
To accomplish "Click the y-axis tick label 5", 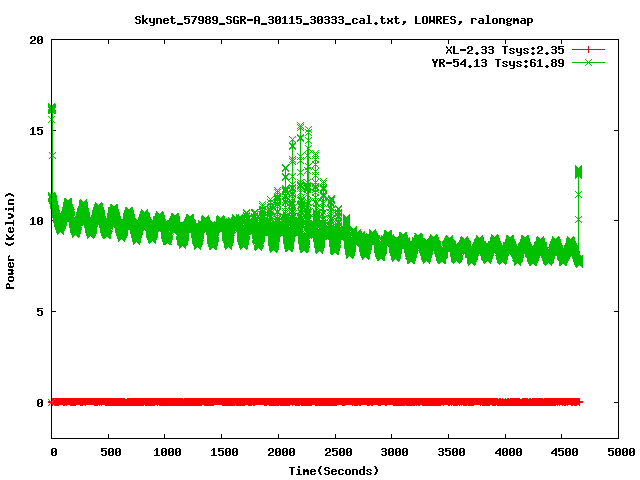I will tap(40, 312).
